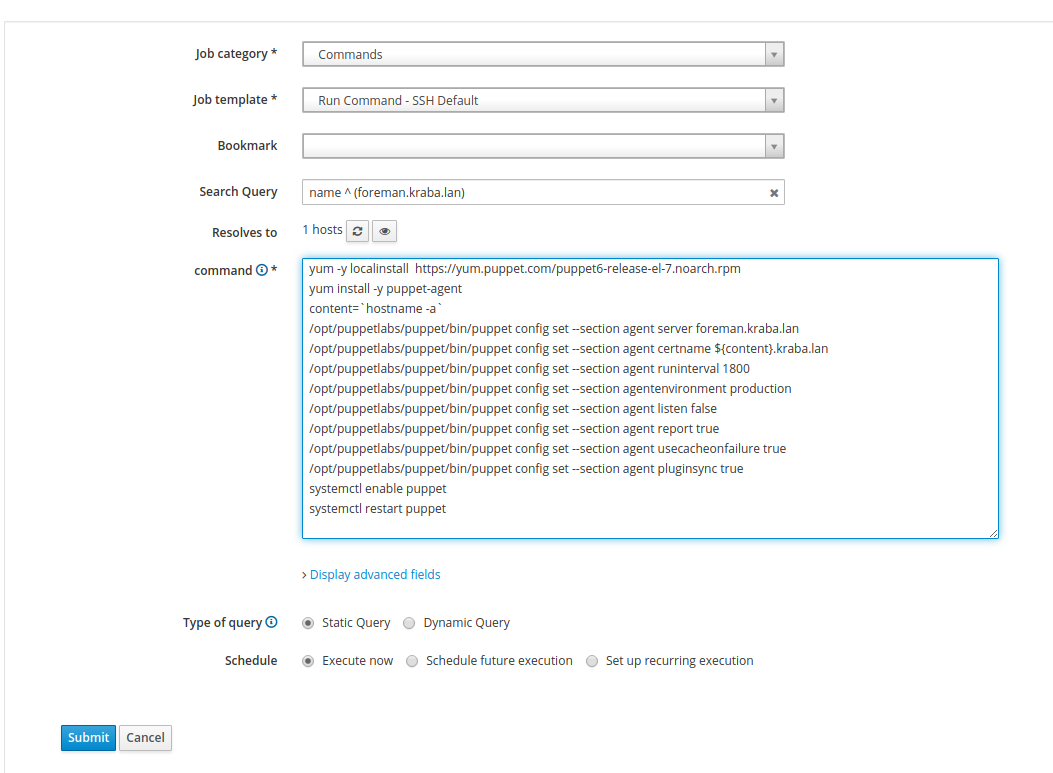Viewport: 1053px width, 773px height.
Task: Click the 'agent server foreman.kraba.lan' line
Action: point(554,328)
